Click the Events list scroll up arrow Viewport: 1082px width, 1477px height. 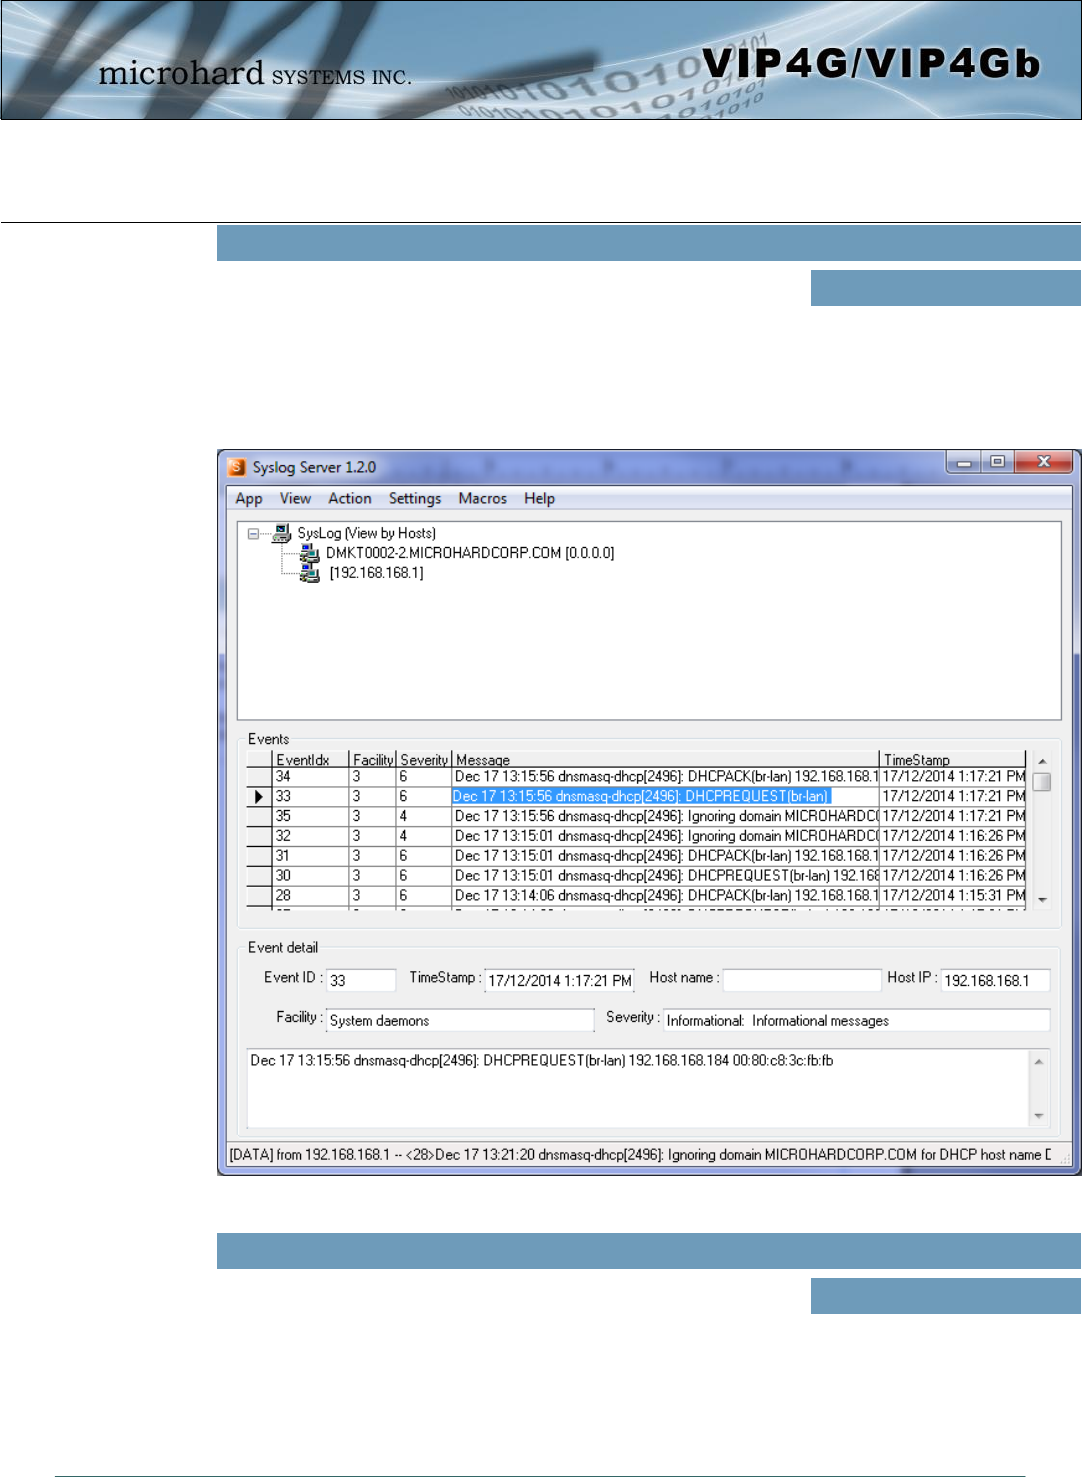point(1042,761)
